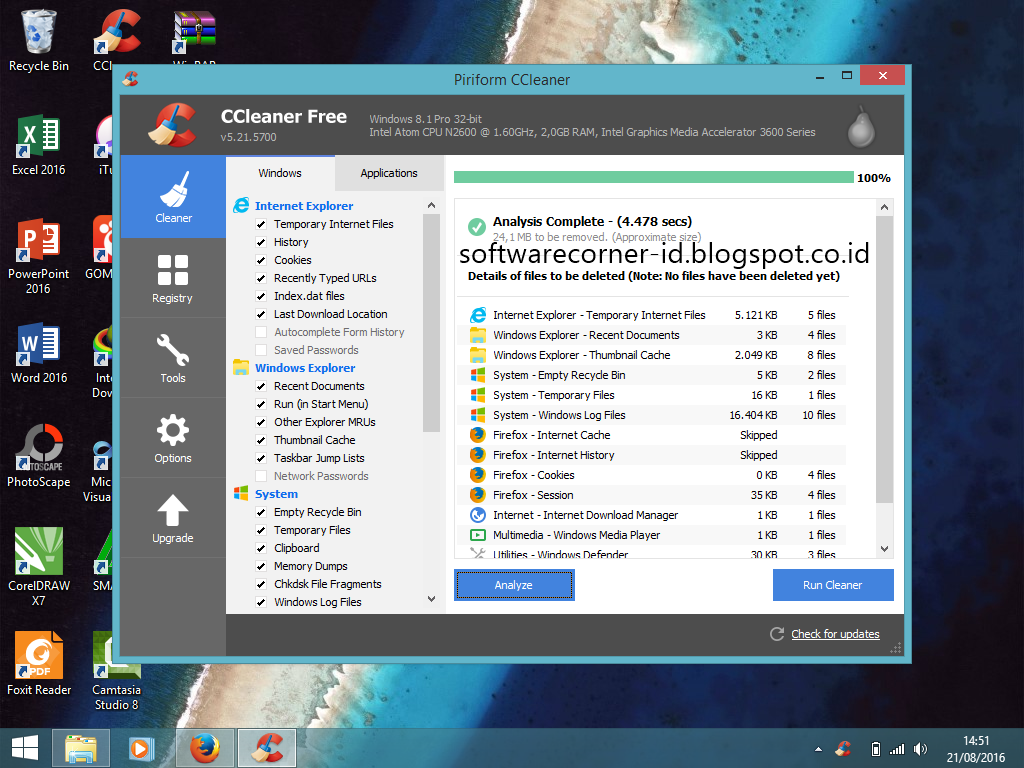
Task: Open the taskbar media player icon
Action: coord(141,748)
